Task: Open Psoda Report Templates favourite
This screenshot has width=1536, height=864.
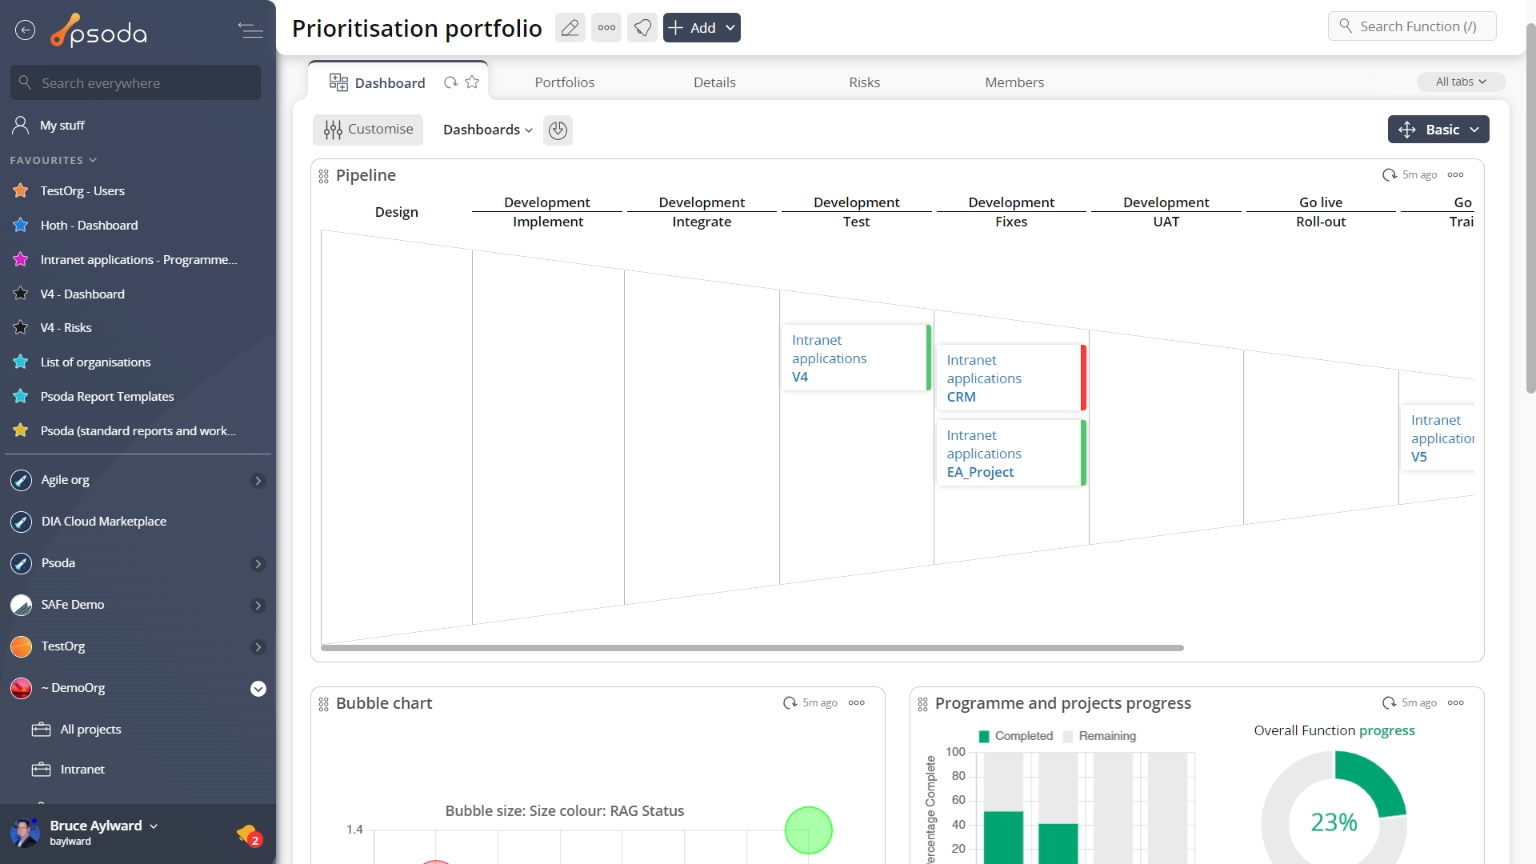Action: coord(107,397)
